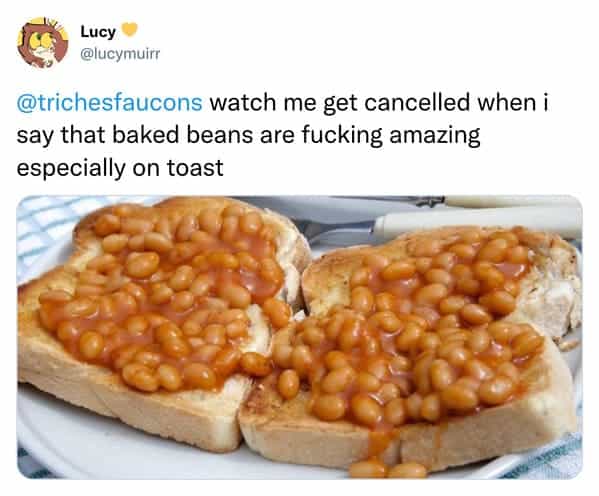Click the knife handle in the photo

514,201
